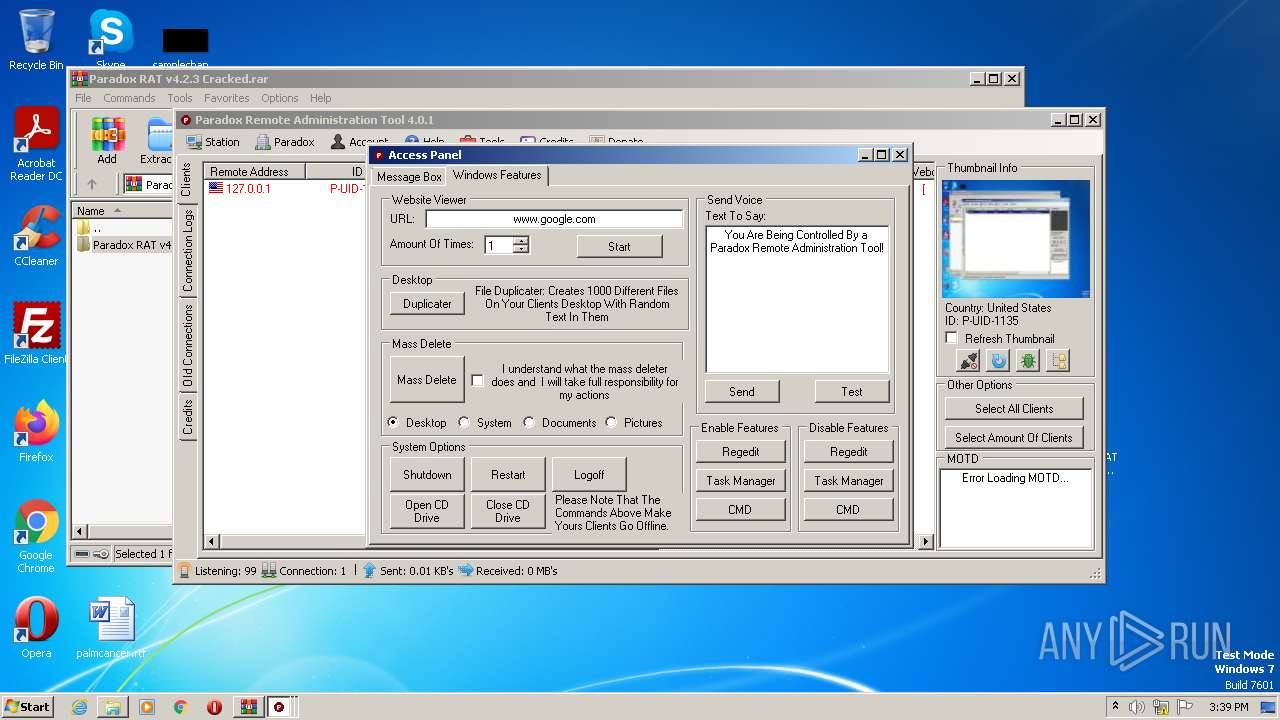Open the WinRAR Commands menu

point(129,98)
